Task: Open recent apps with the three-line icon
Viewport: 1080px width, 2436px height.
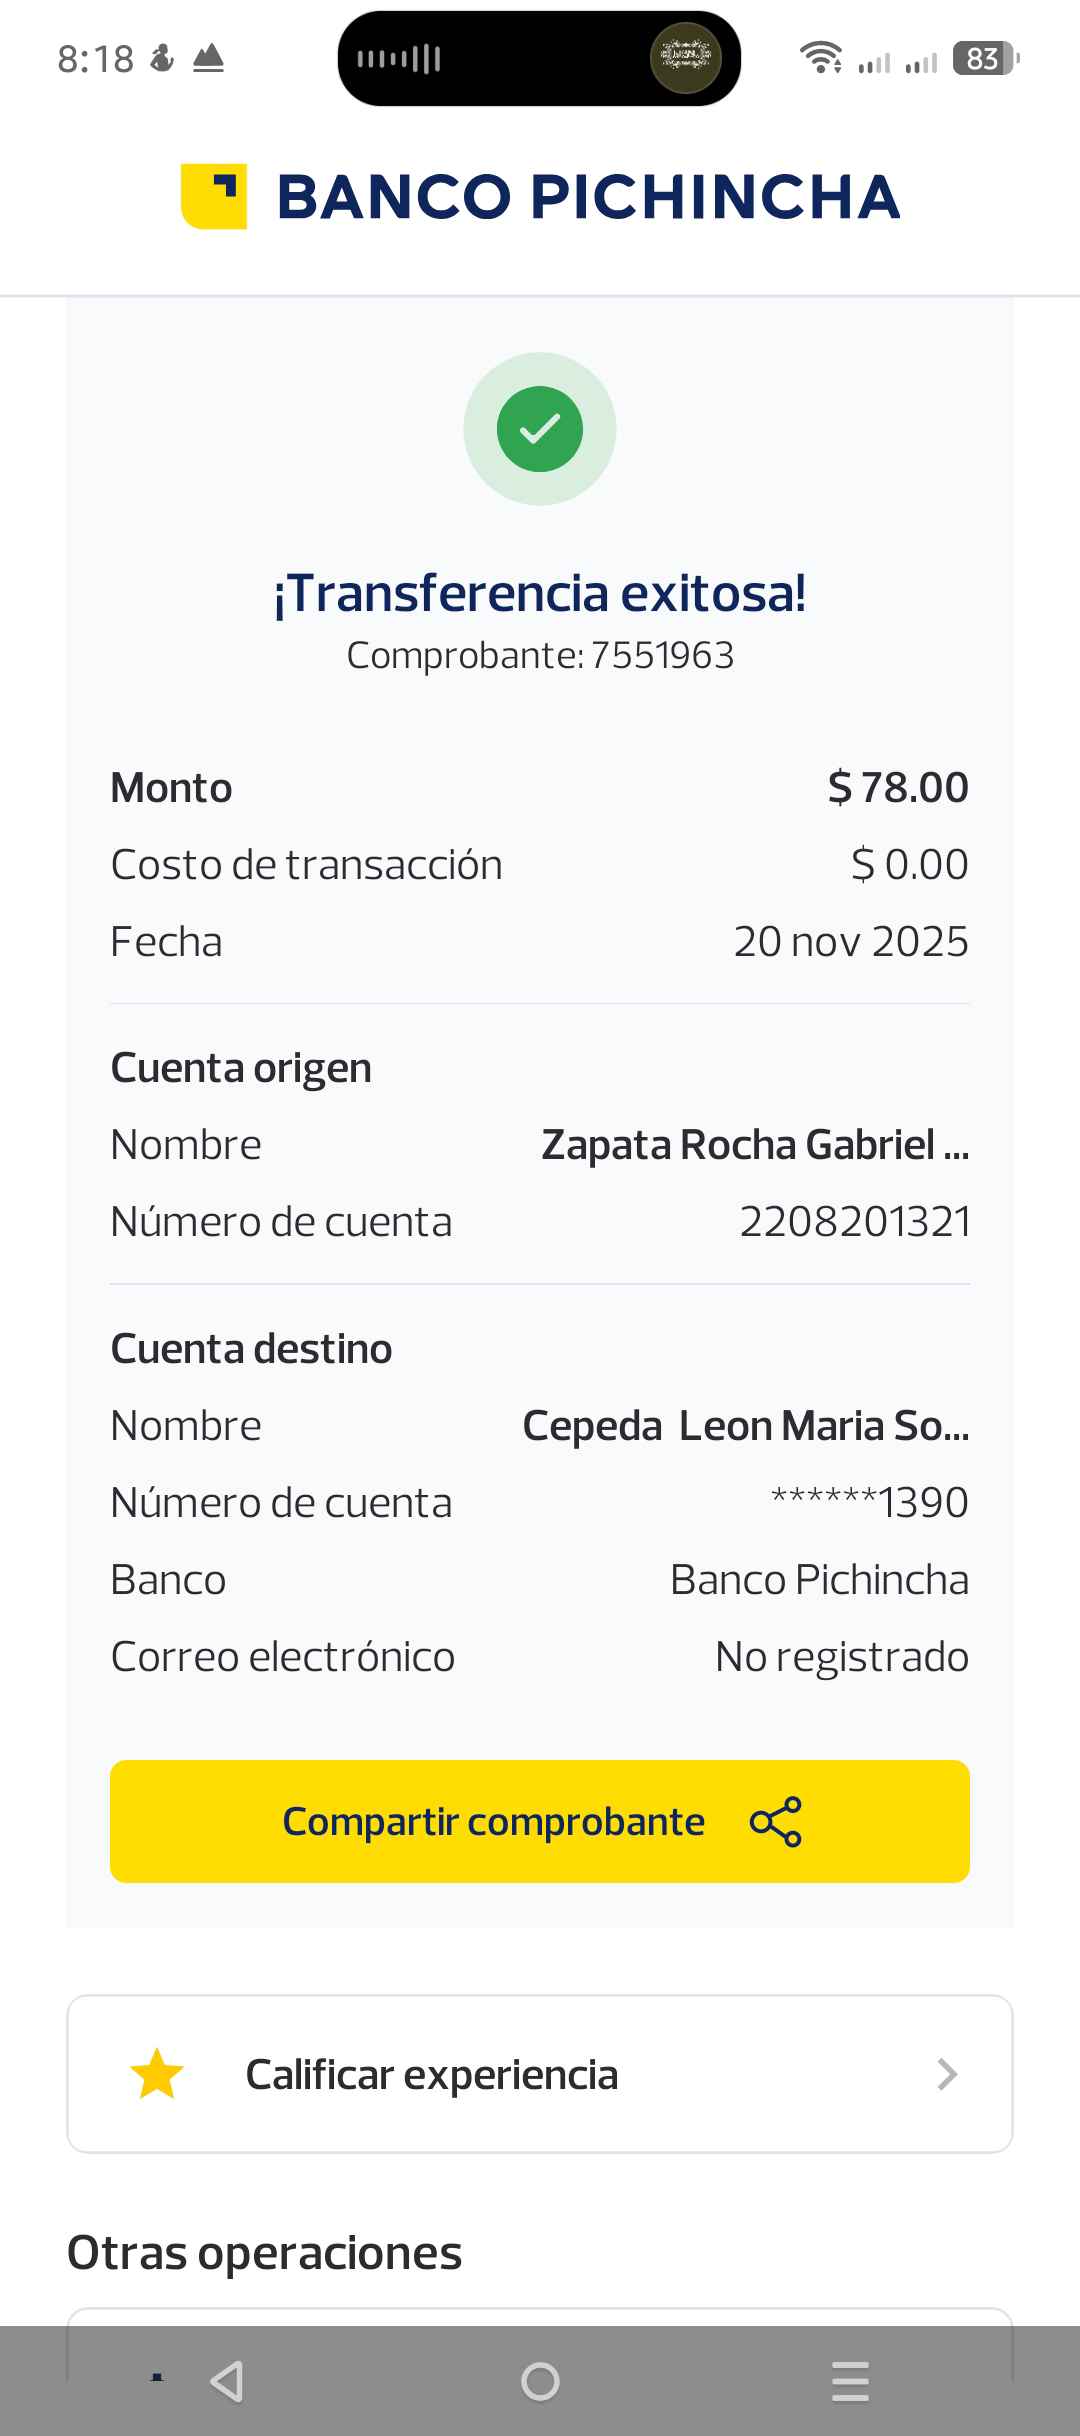Action: tap(850, 2381)
